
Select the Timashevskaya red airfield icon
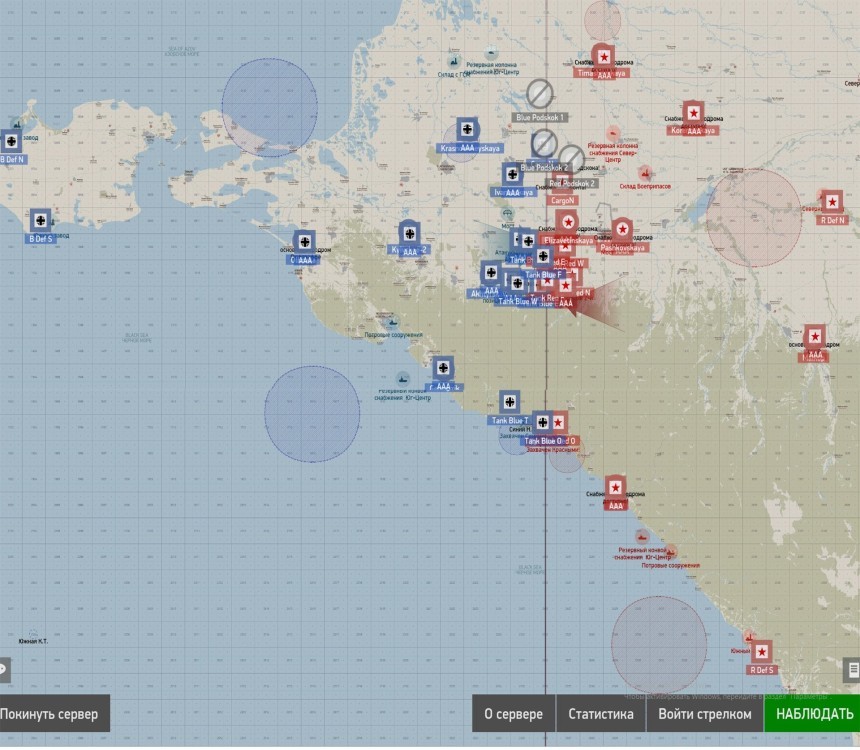(604, 57)
